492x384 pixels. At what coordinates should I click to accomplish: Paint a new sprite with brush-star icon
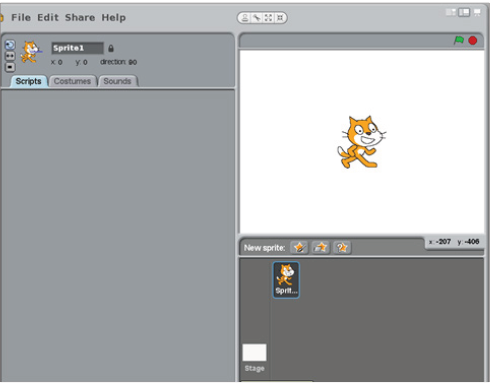tap(299, 248)
